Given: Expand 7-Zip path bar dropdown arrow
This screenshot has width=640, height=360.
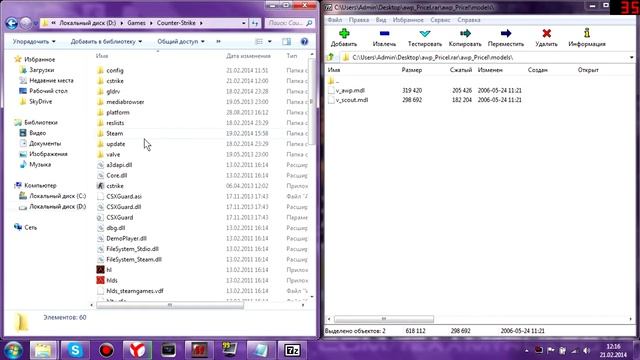Looking at the screenshot, I should click(x=631, y=58).
